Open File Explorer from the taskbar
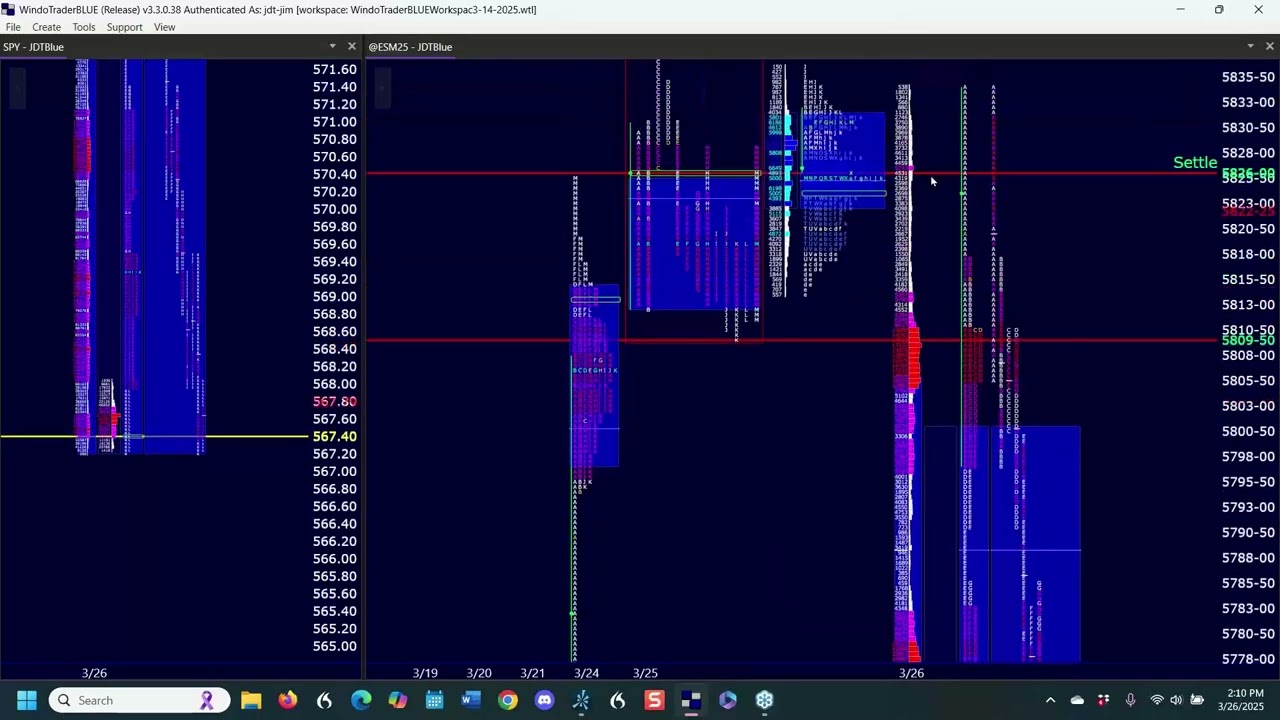The width and height of the screenshot is (1280, 720). pyautogui.click(x=251, y=700)
